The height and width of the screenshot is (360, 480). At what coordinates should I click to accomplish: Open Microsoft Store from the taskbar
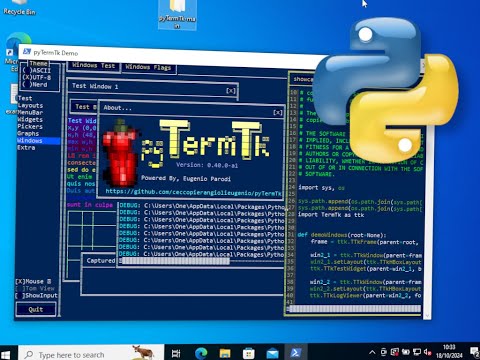[249, 353]
